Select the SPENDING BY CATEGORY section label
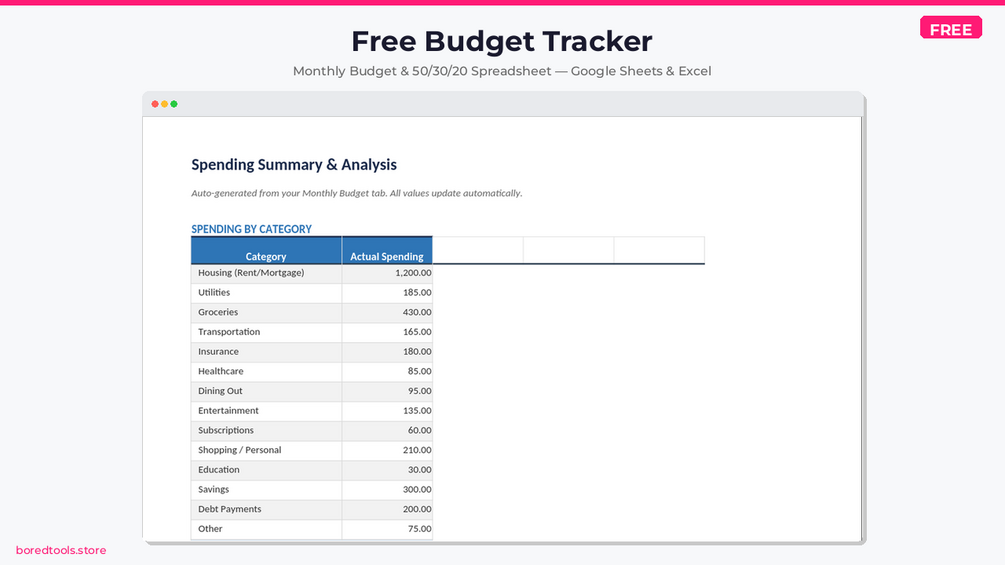Viewport: 1005px width, 565px height. pyautogui.click(x=251, y=229)
